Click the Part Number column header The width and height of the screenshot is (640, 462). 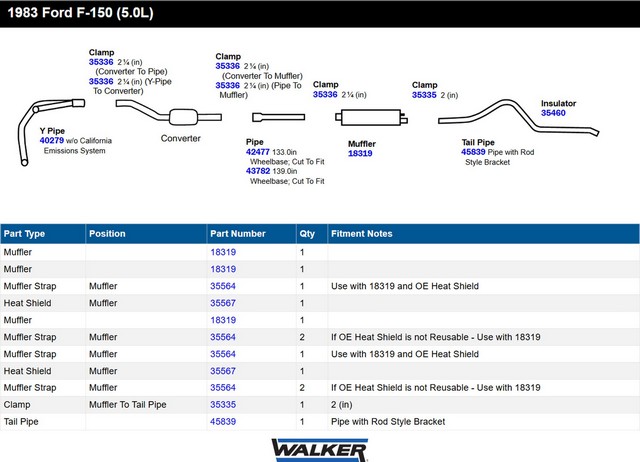251,233
